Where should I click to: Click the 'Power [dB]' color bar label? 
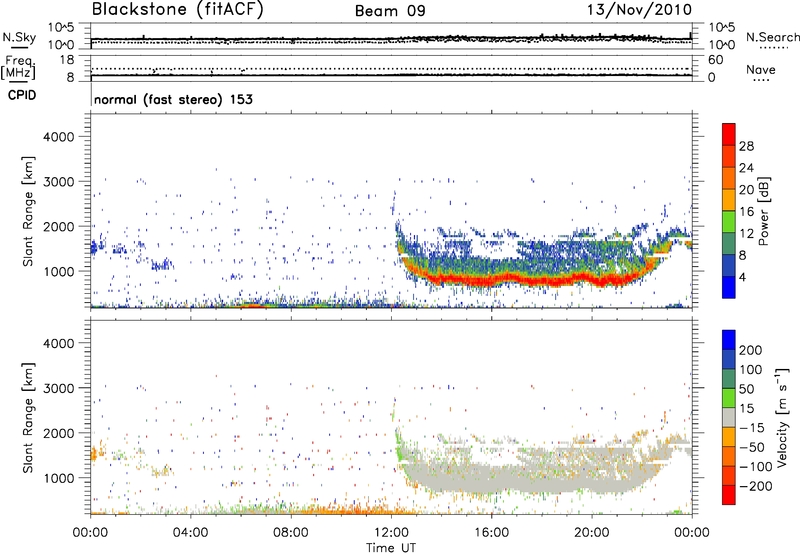pos(763,211)
